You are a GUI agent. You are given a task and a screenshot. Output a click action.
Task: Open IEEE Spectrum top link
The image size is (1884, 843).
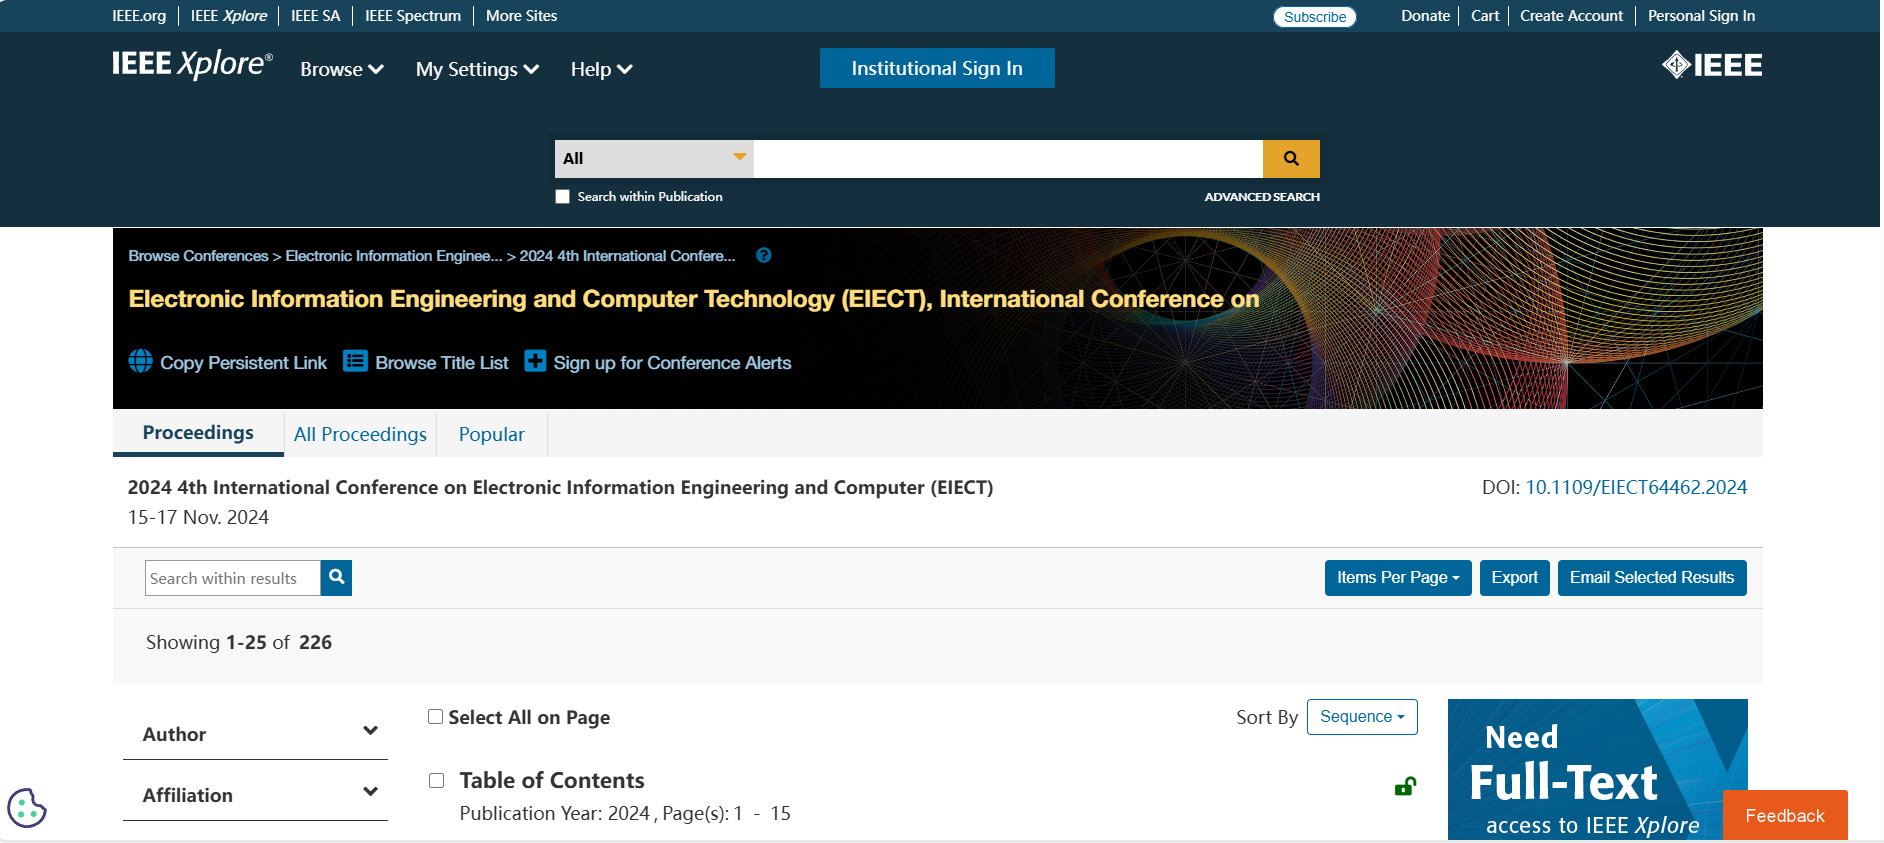tap(413, 16)
